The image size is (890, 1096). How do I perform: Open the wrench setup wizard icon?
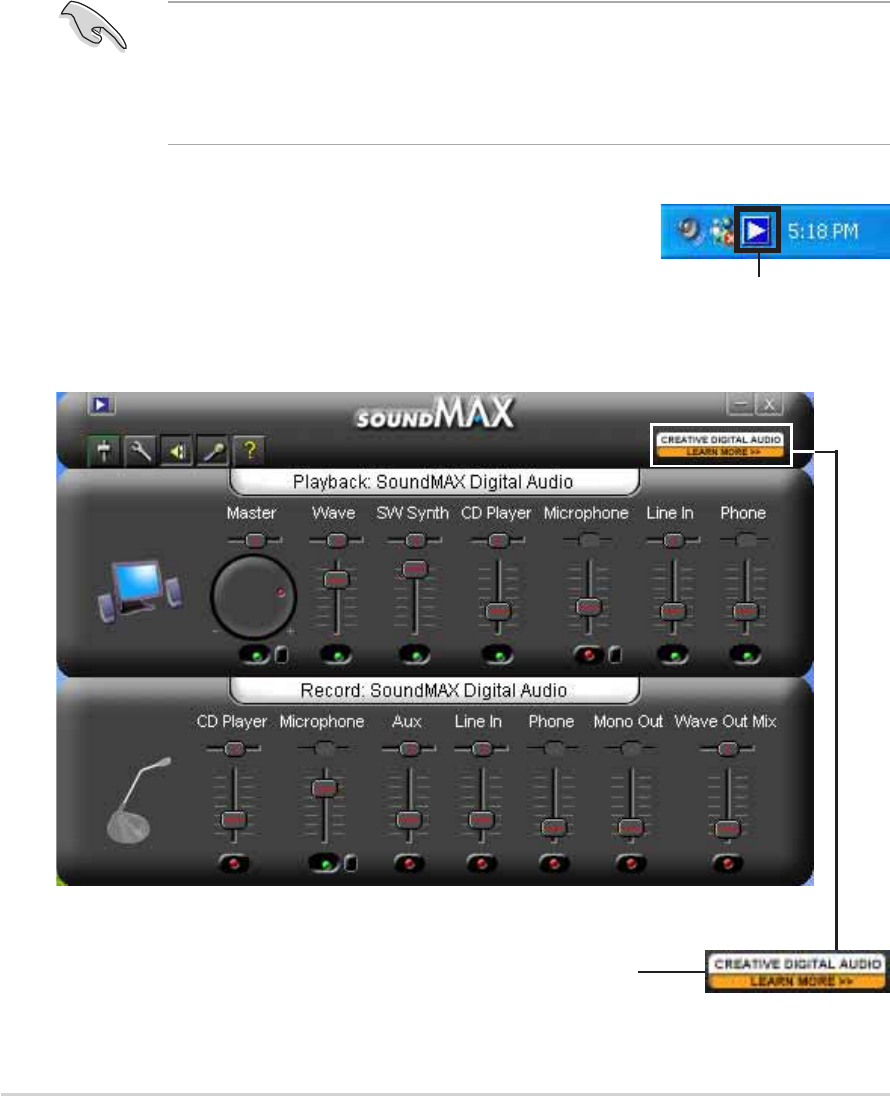click(x=140, y=451)
